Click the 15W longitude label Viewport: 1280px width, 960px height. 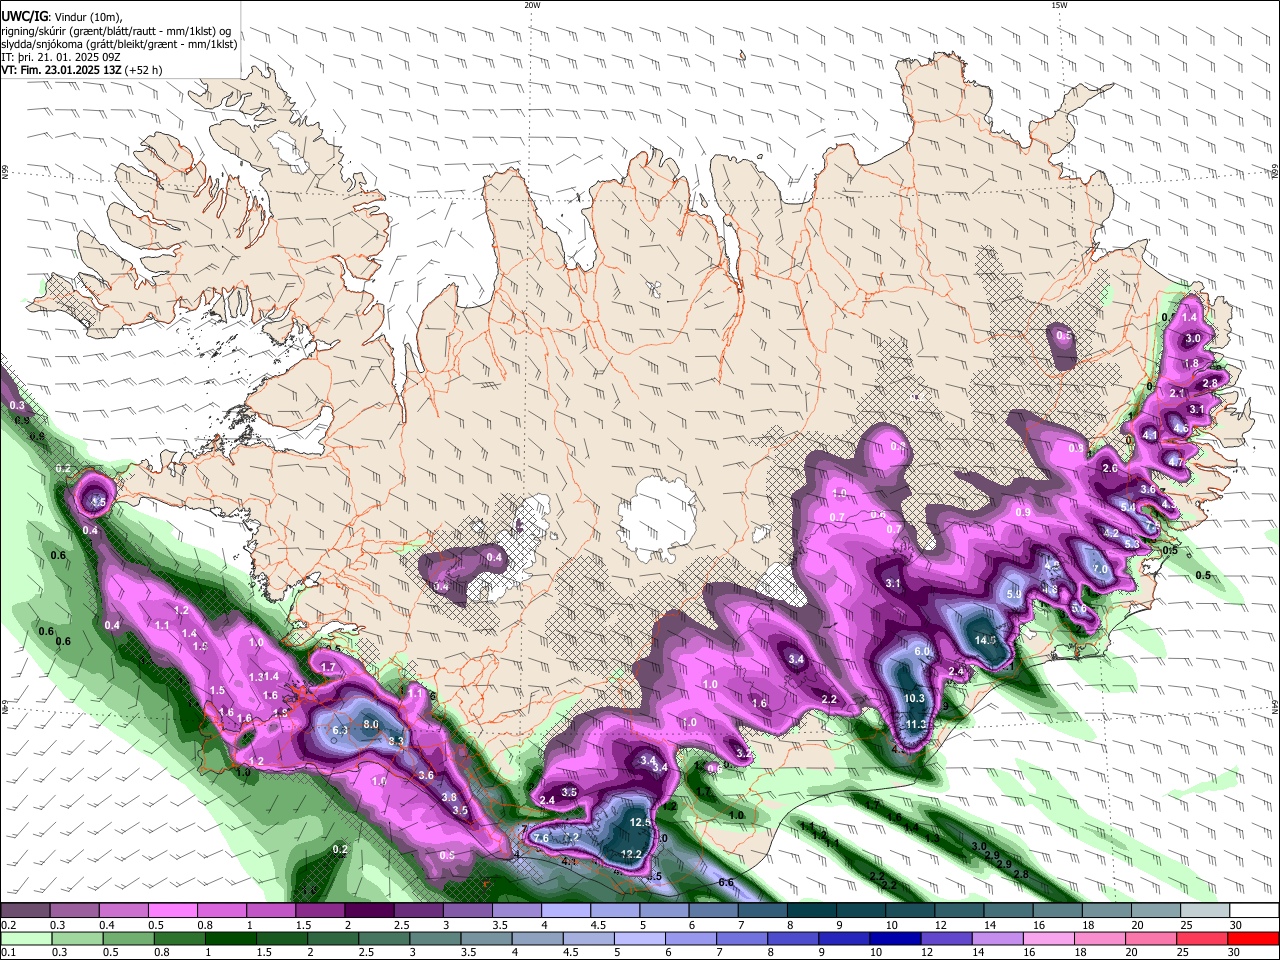(1058, 5)
